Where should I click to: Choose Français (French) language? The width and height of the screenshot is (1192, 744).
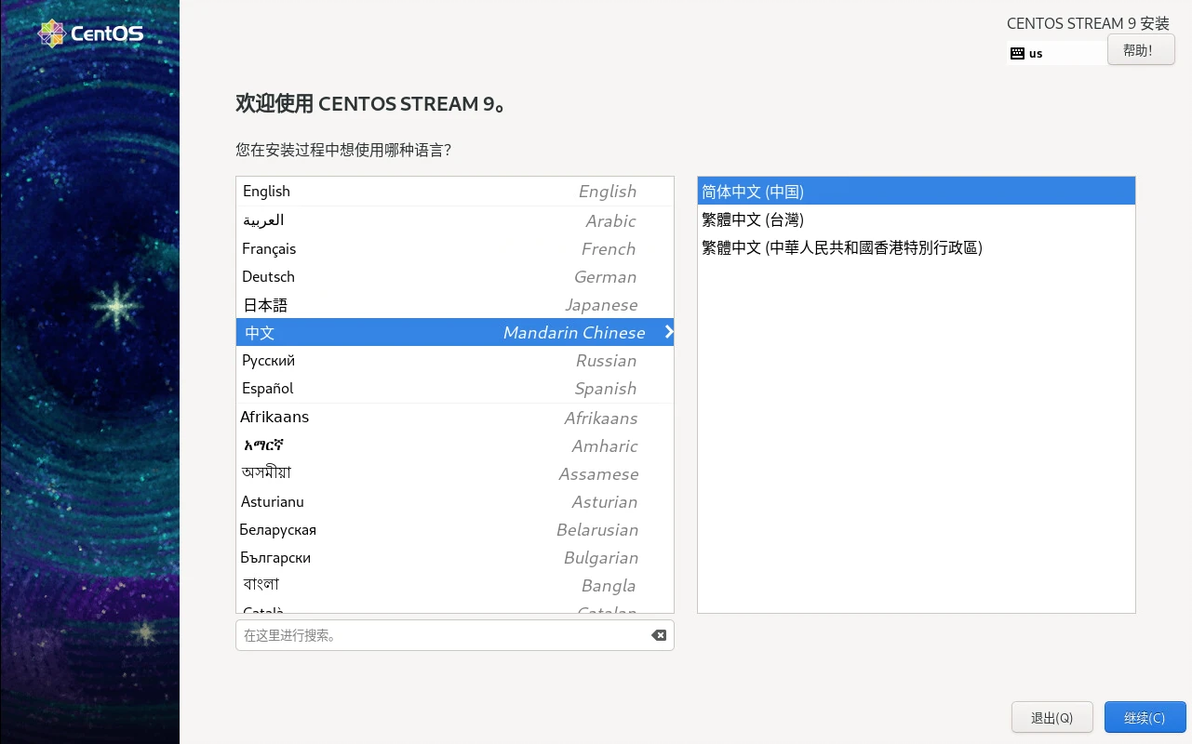pos(455,249)
